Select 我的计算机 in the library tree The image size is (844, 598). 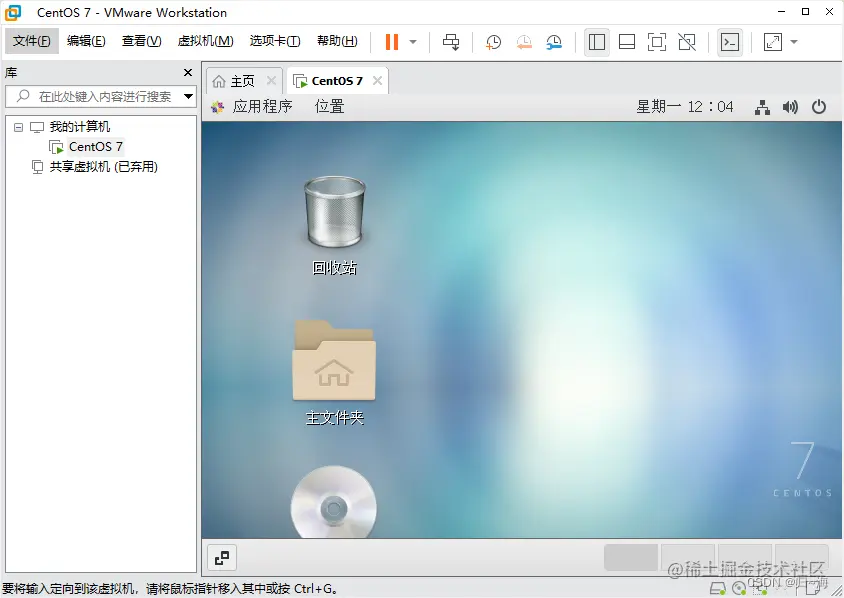pos(80,127)
